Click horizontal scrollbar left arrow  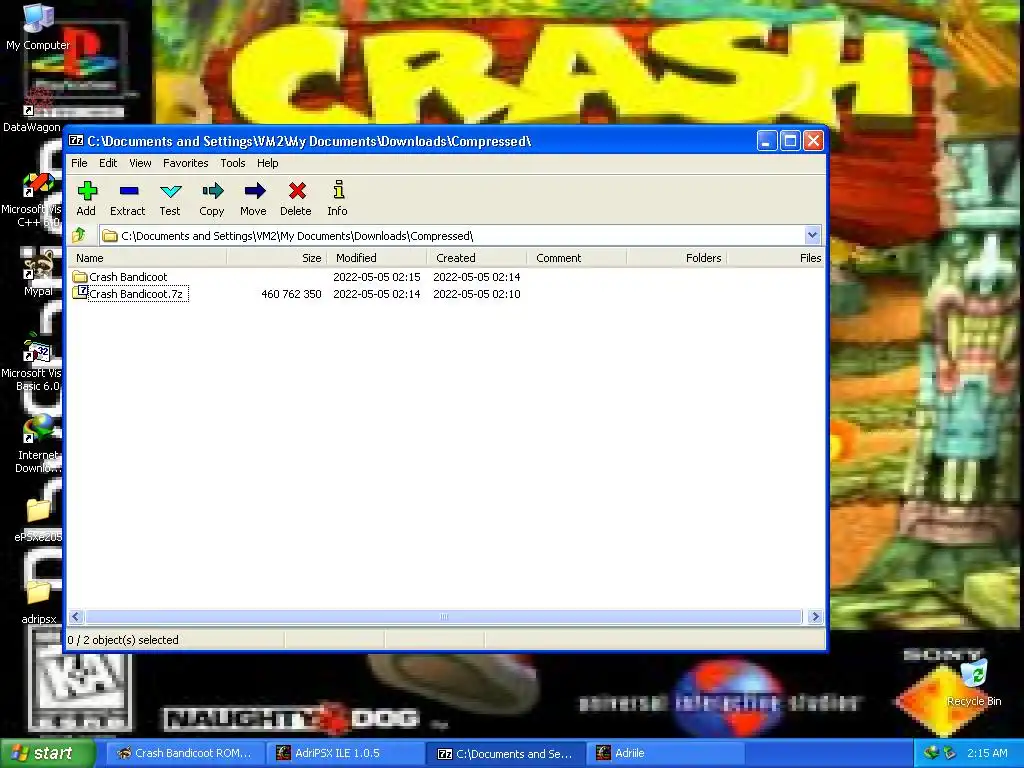76,616
